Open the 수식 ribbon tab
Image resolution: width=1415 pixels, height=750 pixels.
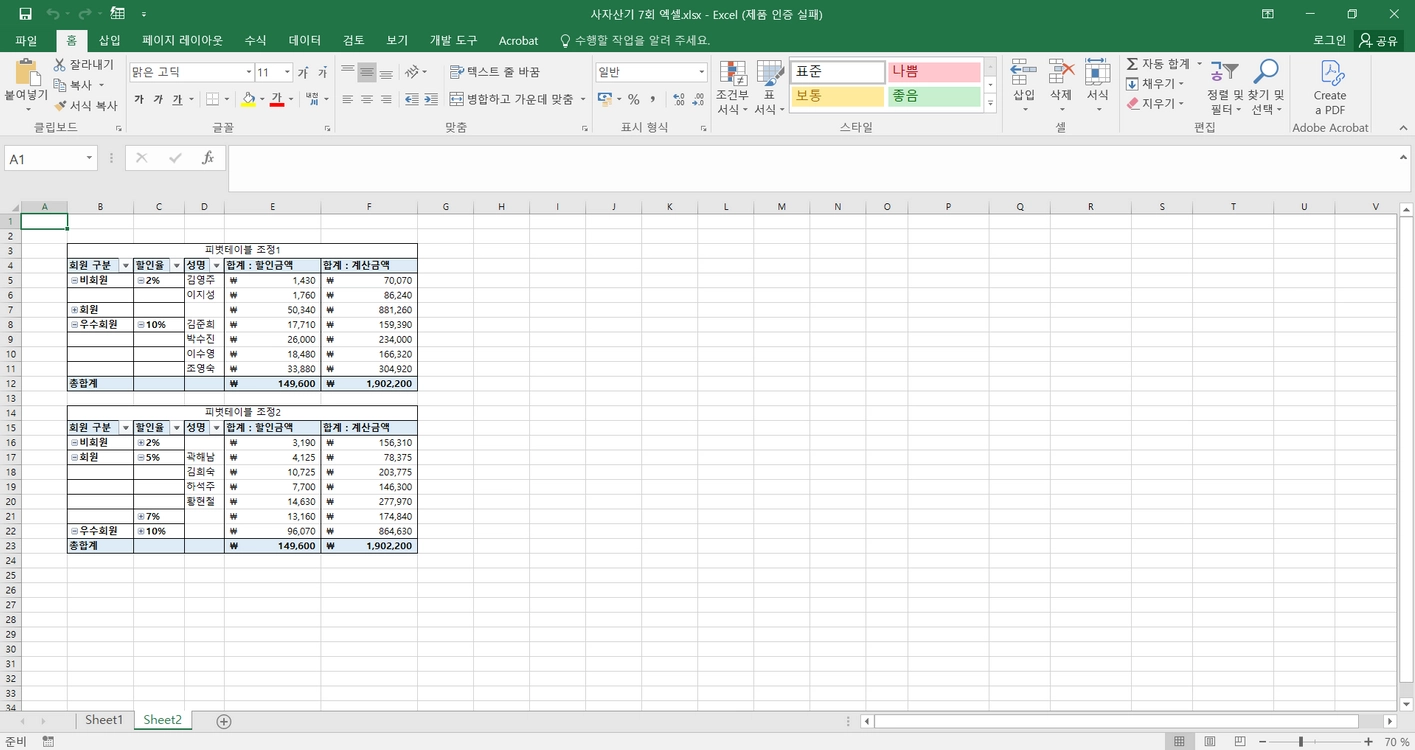click(x=256, y=41)
